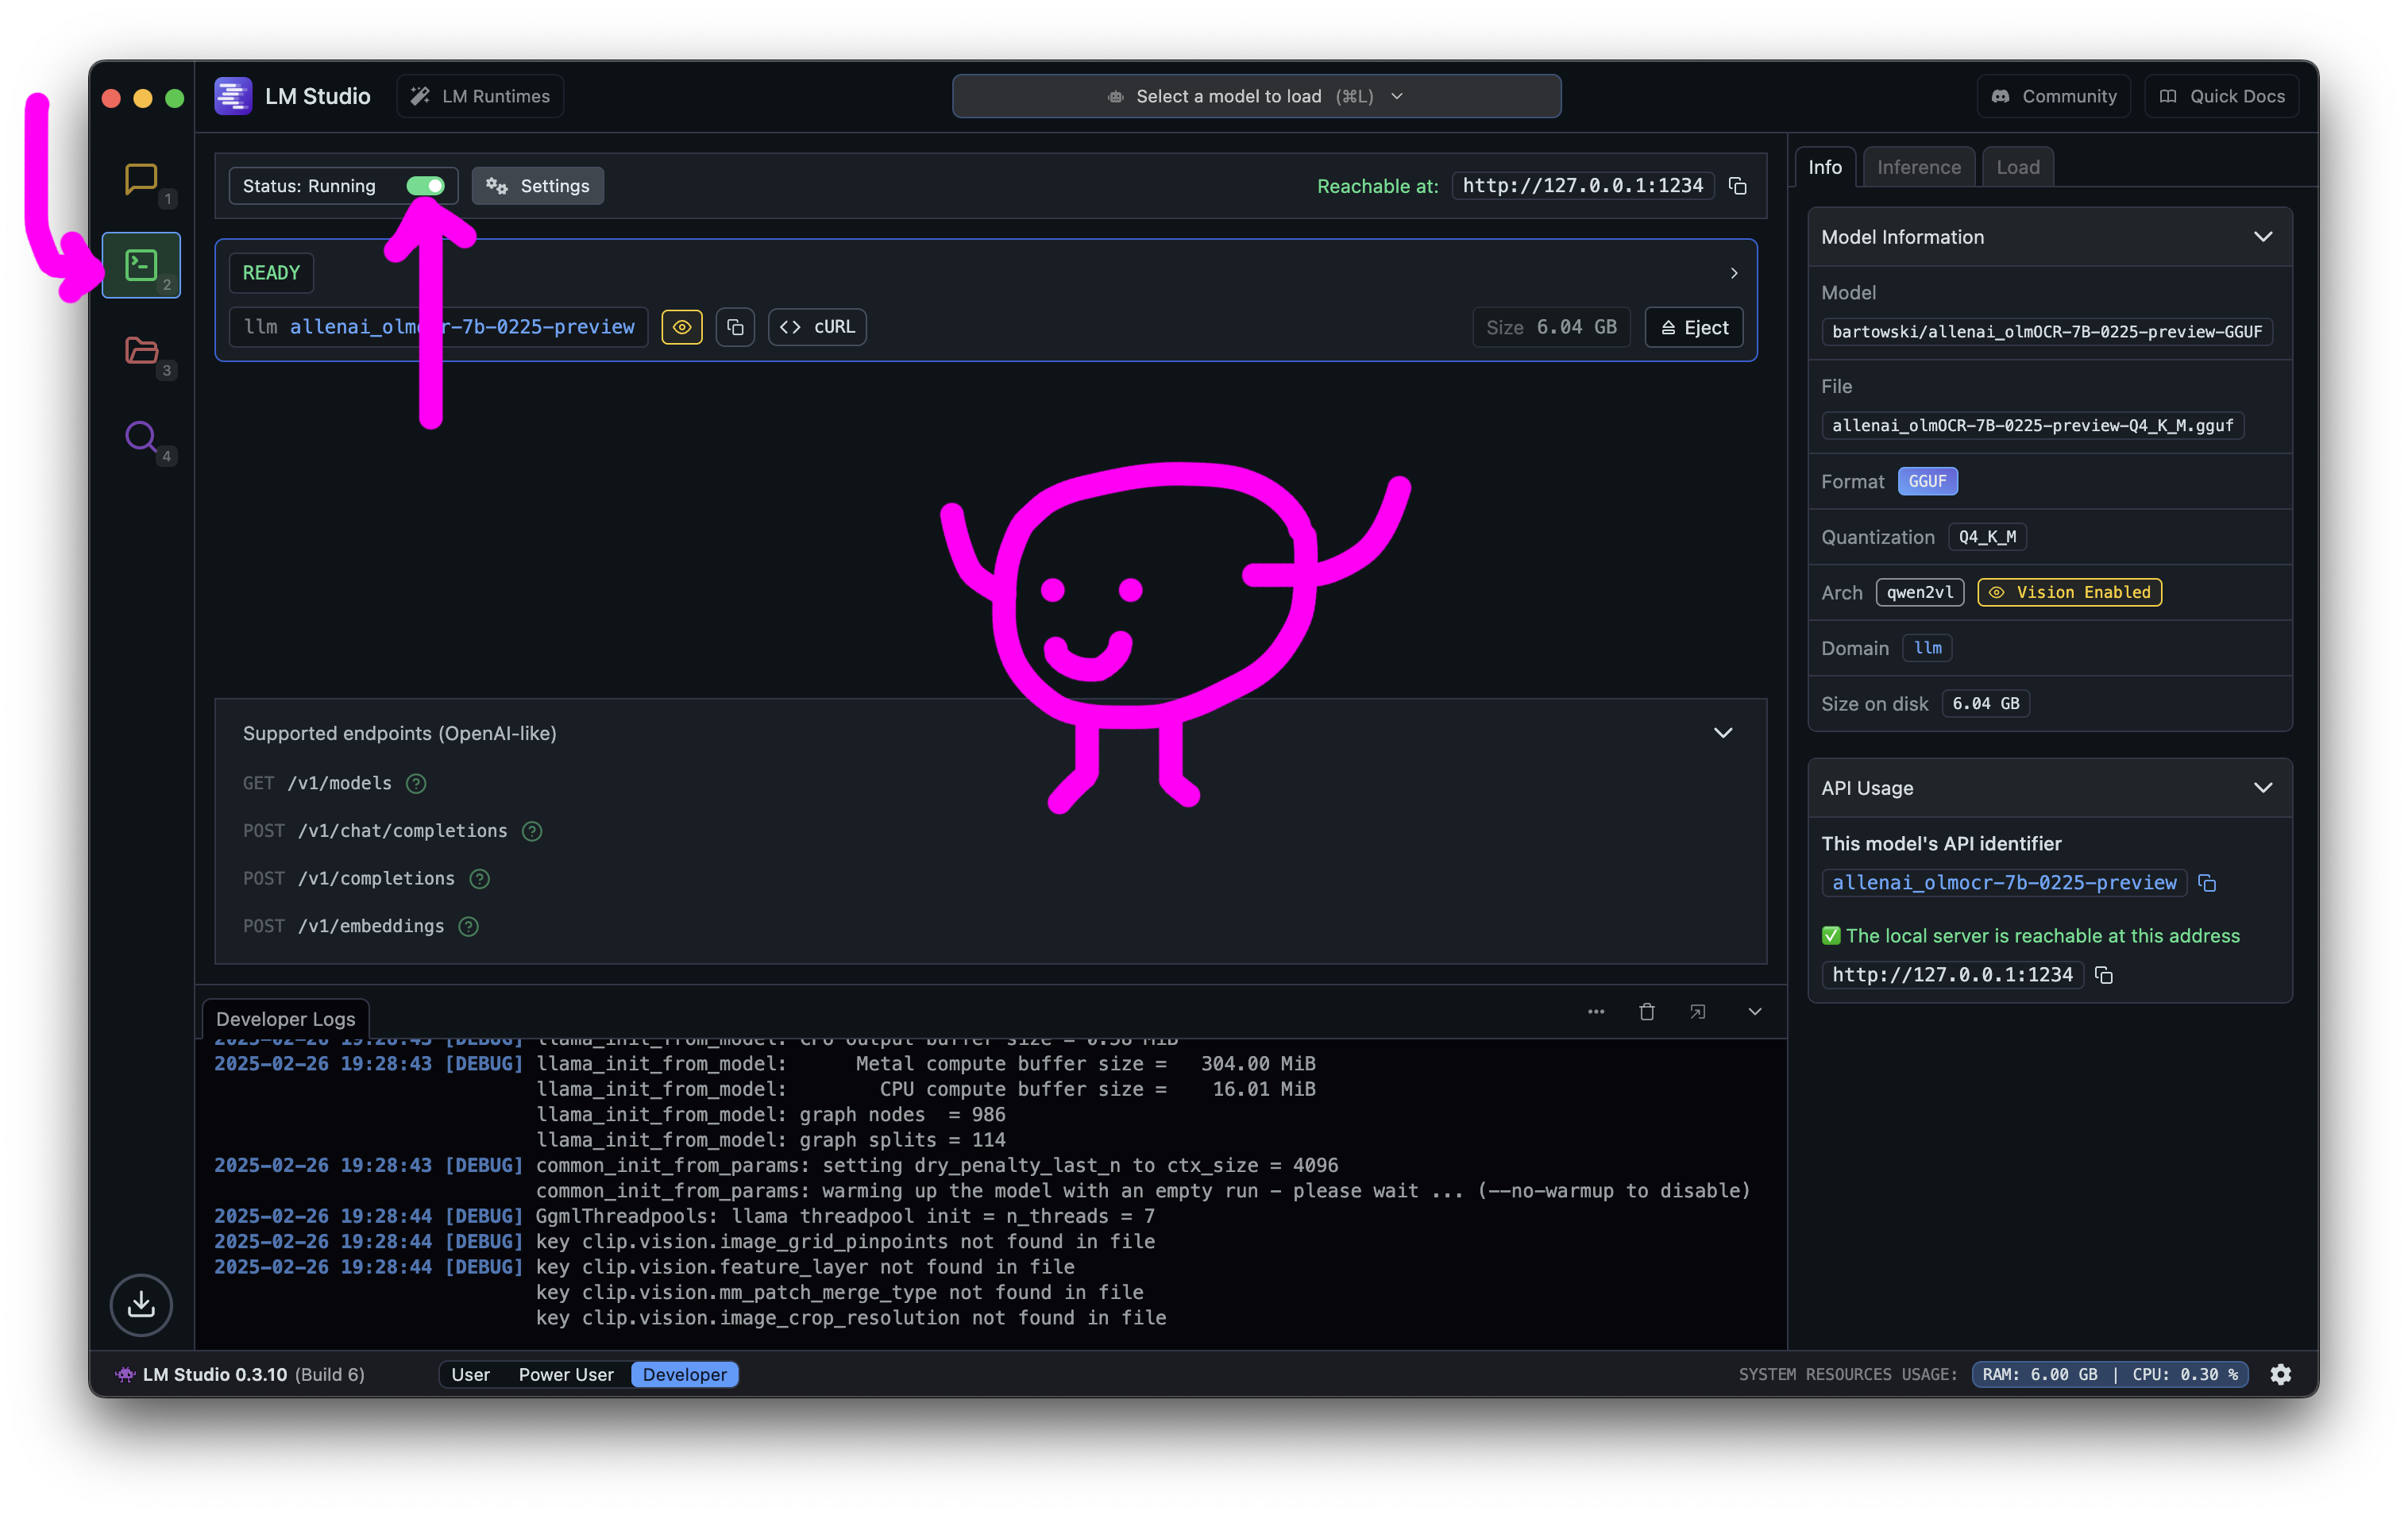Click the llm domain badge
2408x1515 pixels.
point(1928,648)
